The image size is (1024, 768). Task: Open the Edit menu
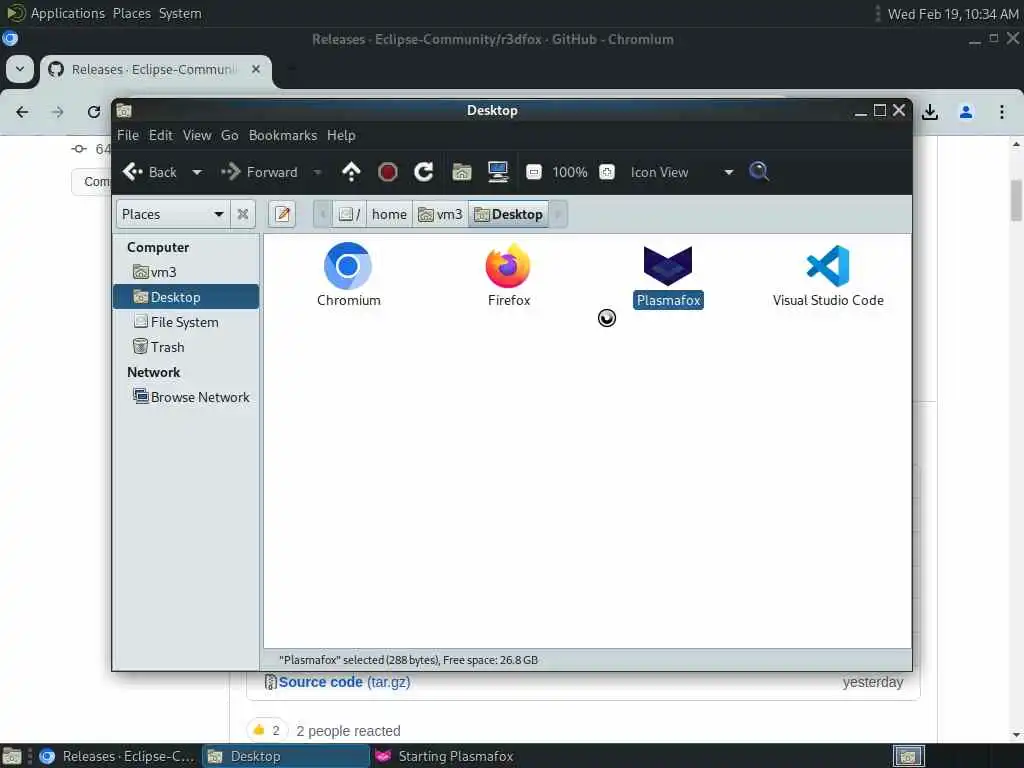[161, 135]
